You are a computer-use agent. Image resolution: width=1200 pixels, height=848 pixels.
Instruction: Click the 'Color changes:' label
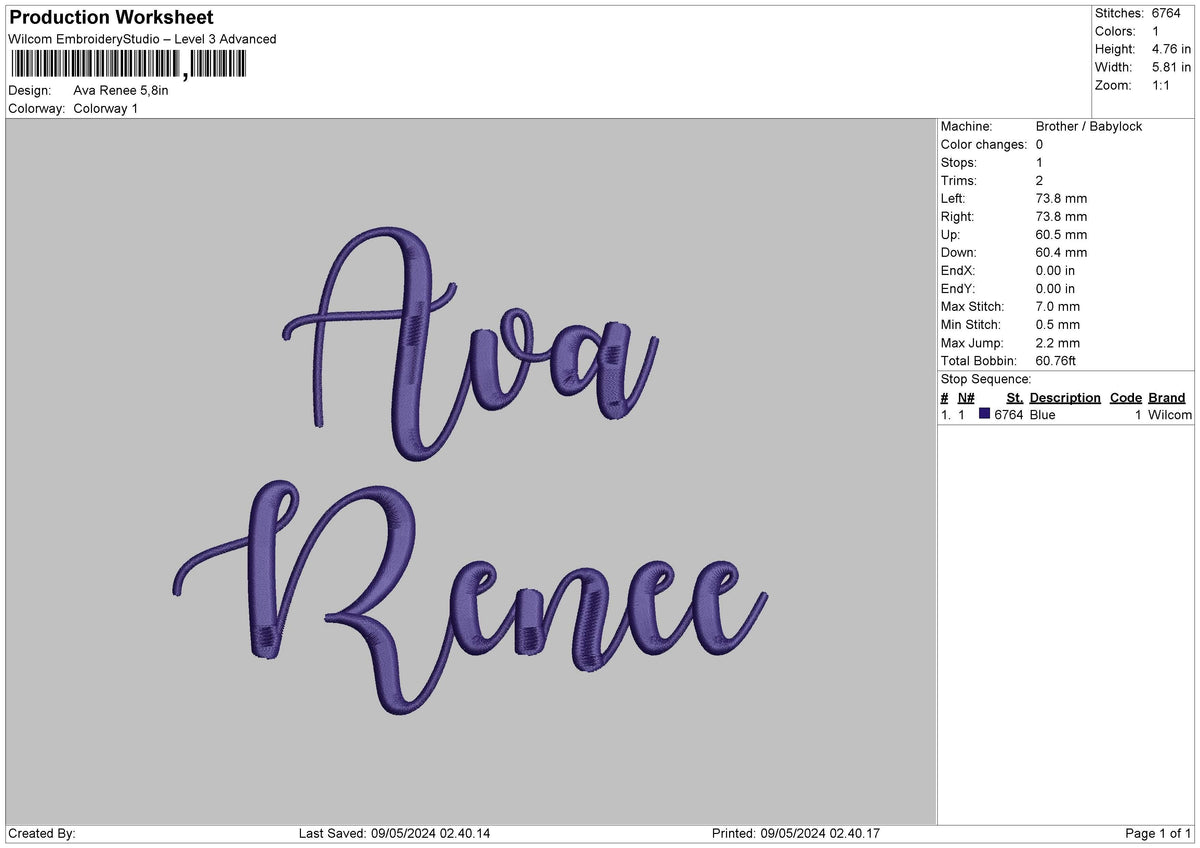[984, 144]
